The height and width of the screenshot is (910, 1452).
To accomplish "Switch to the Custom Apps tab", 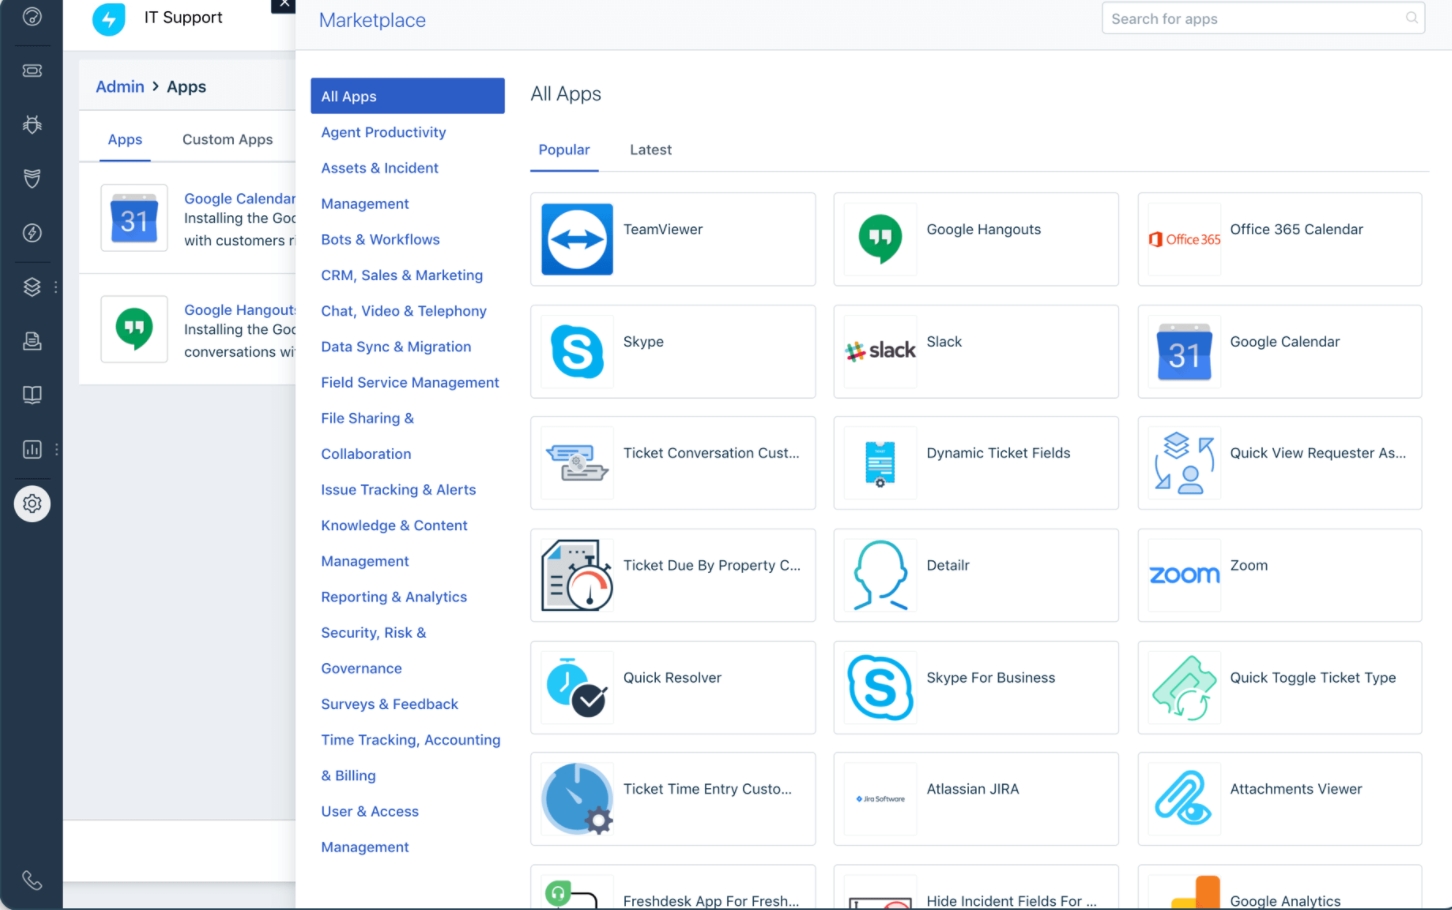I will (227, 140).
